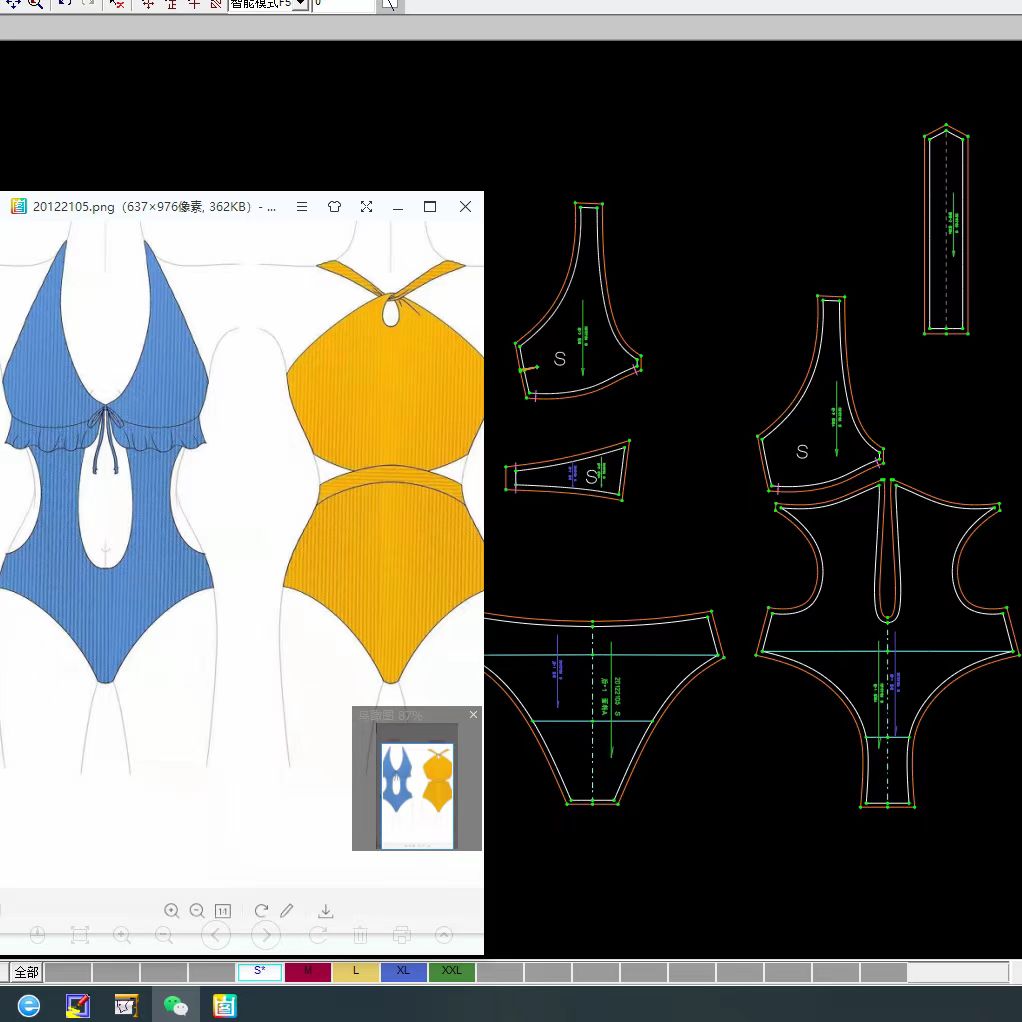Select the move/adjust tool in CAD toolbar
Viewport: 1022px width, 1022px height.
click(x=12, y=5)
